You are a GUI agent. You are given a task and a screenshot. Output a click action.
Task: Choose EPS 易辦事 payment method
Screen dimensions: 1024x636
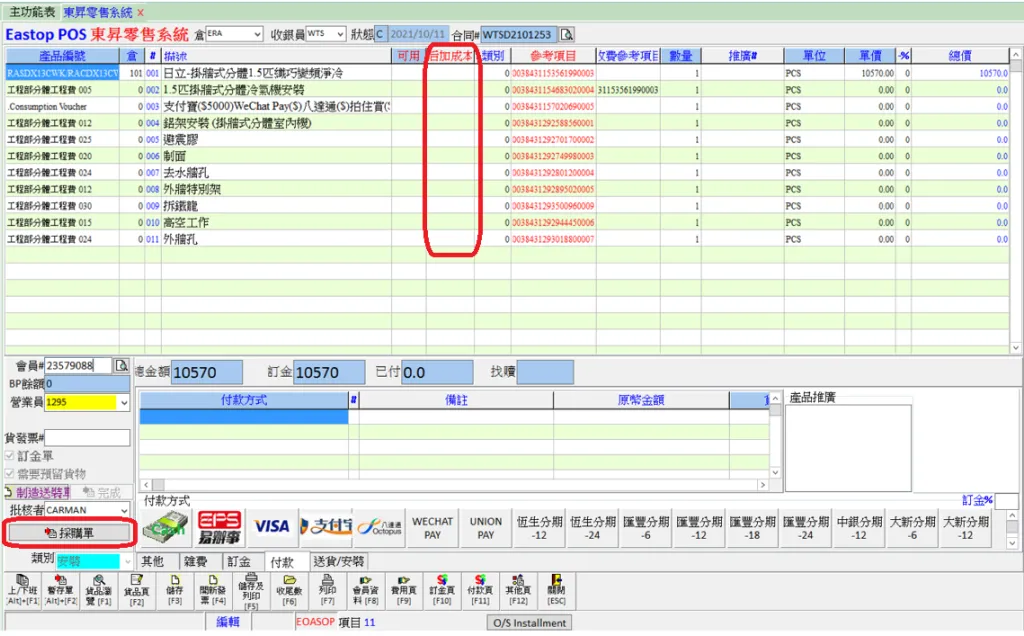219,526
